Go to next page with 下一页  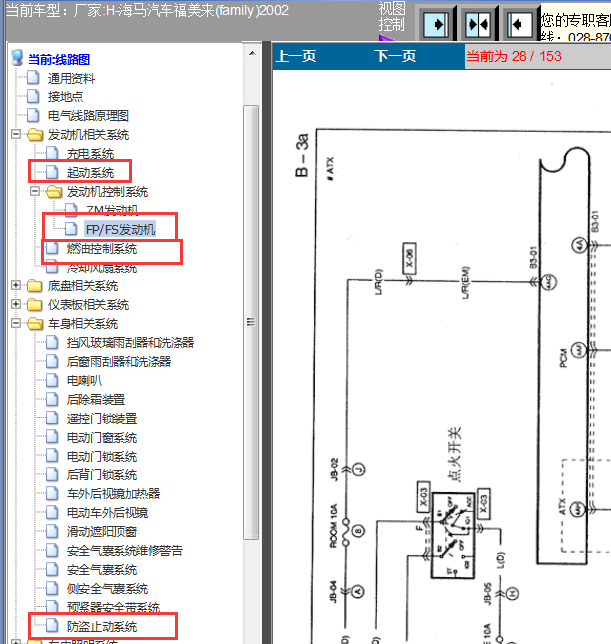coord(395,56)
